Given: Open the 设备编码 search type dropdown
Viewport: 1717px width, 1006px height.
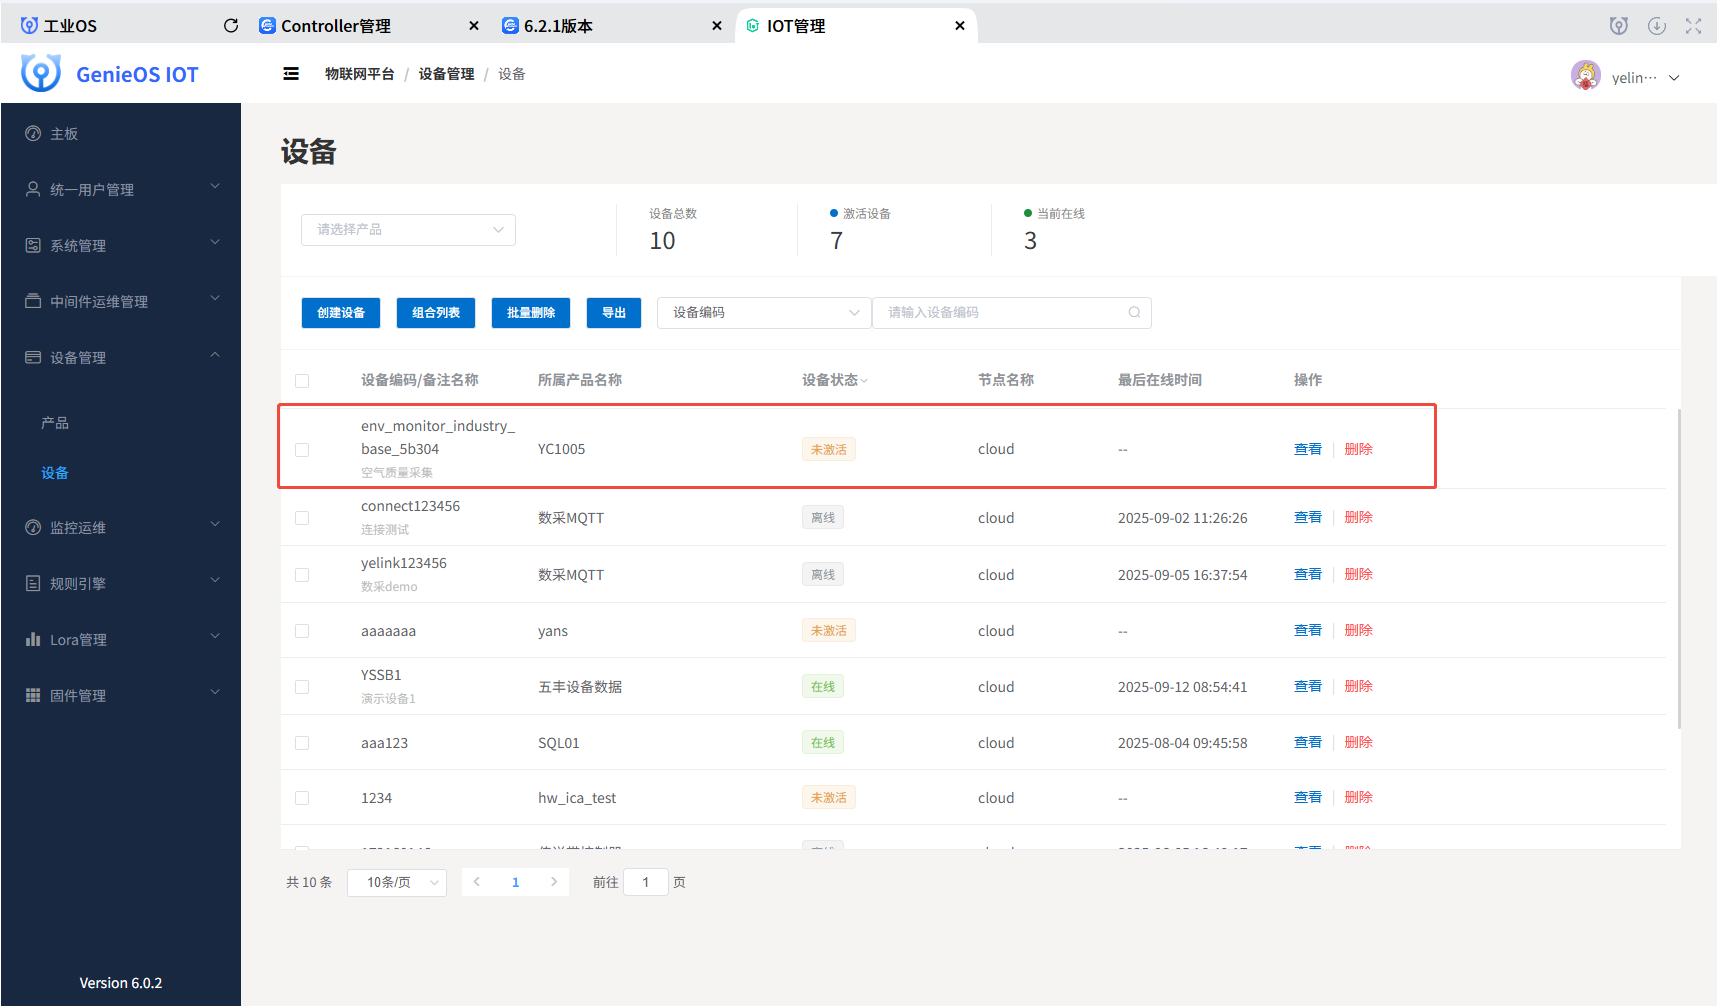Looking at the screenshot, I should point(764,313).
